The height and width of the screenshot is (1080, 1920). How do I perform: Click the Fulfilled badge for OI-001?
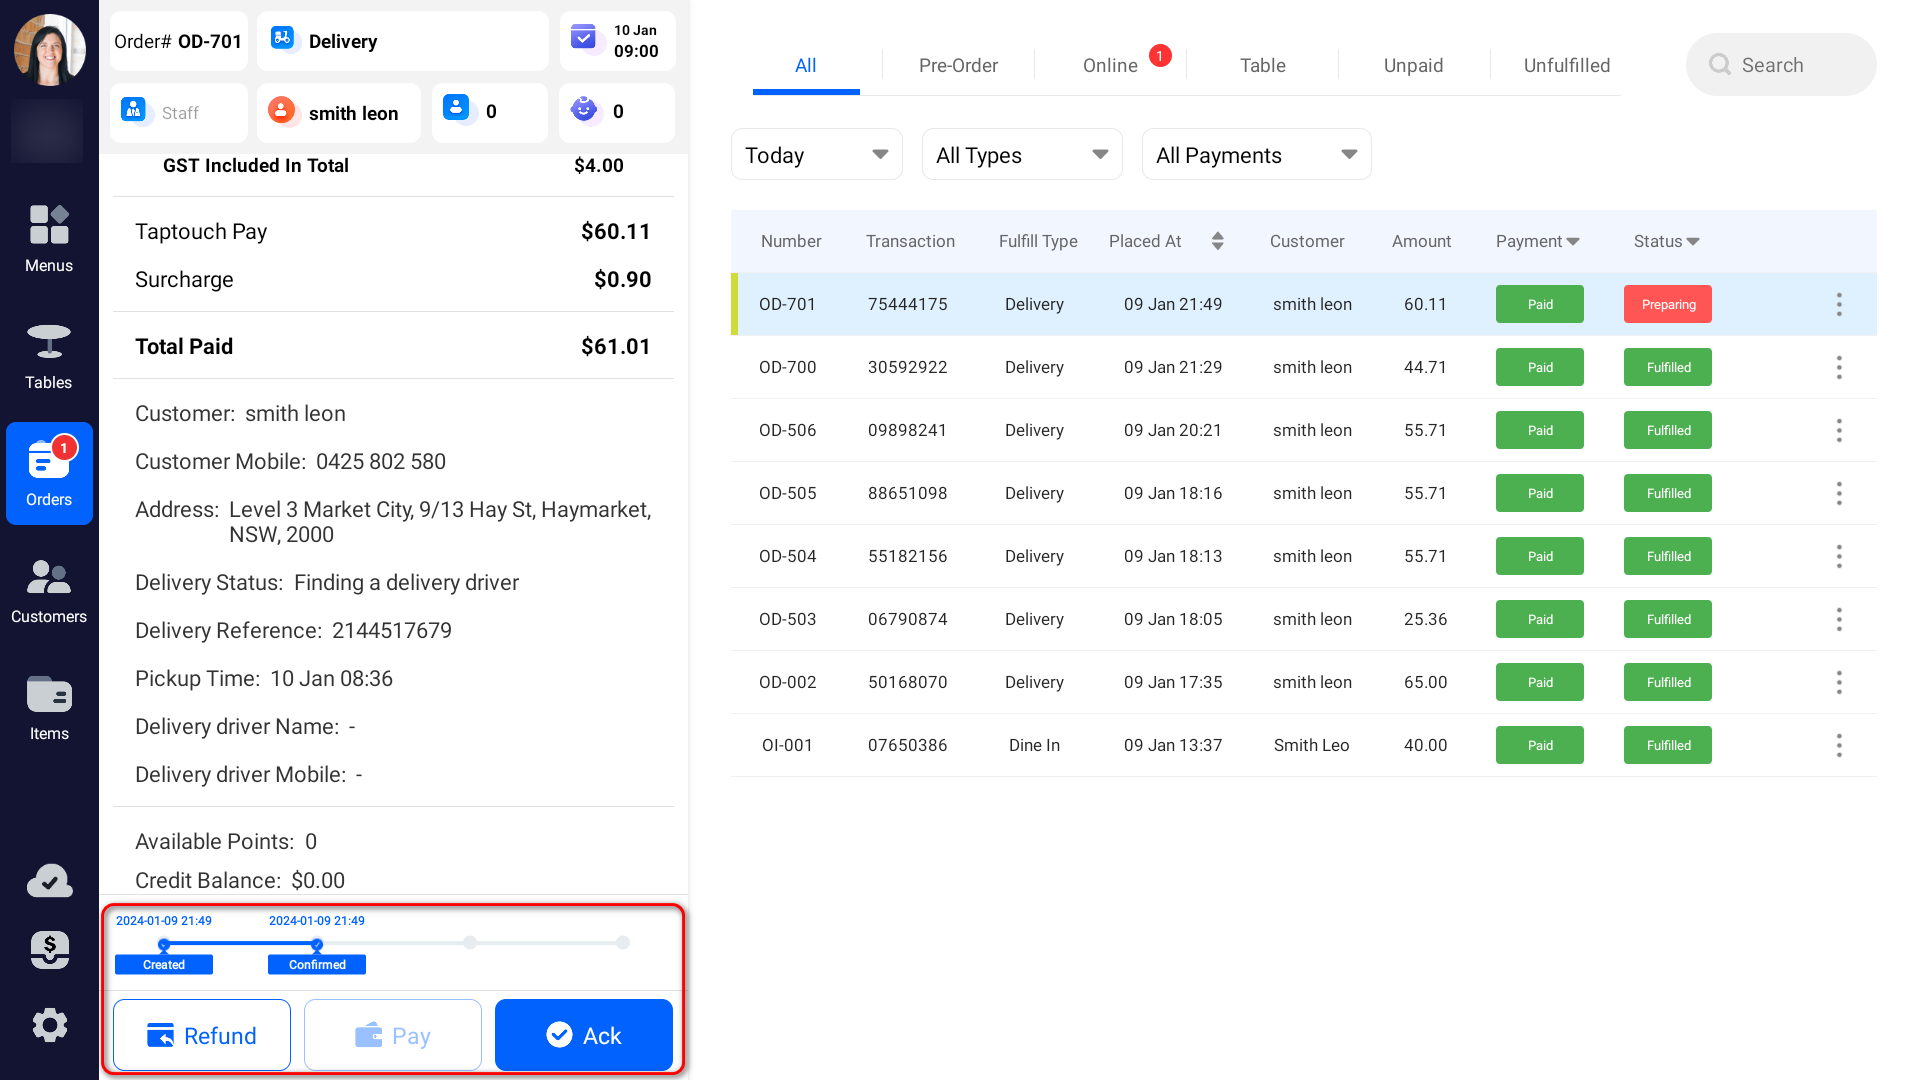click(1668, 745)
